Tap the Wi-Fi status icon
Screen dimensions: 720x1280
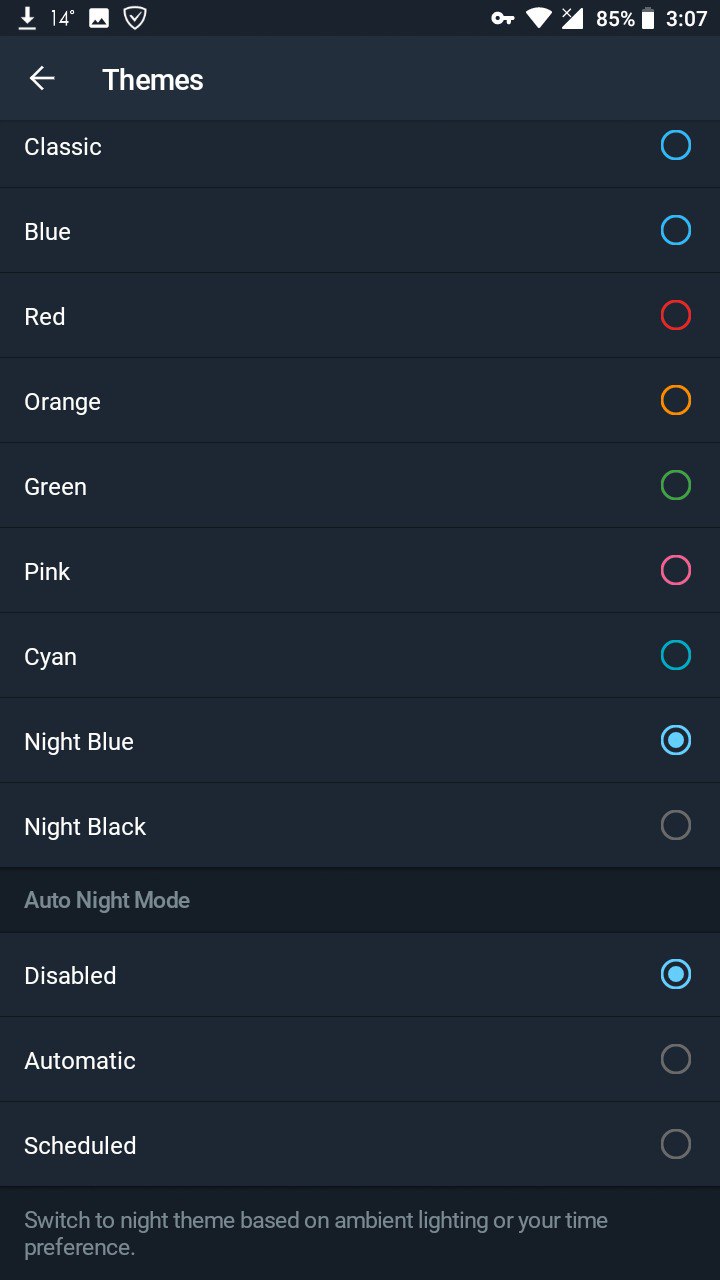(x=539, y=18)
